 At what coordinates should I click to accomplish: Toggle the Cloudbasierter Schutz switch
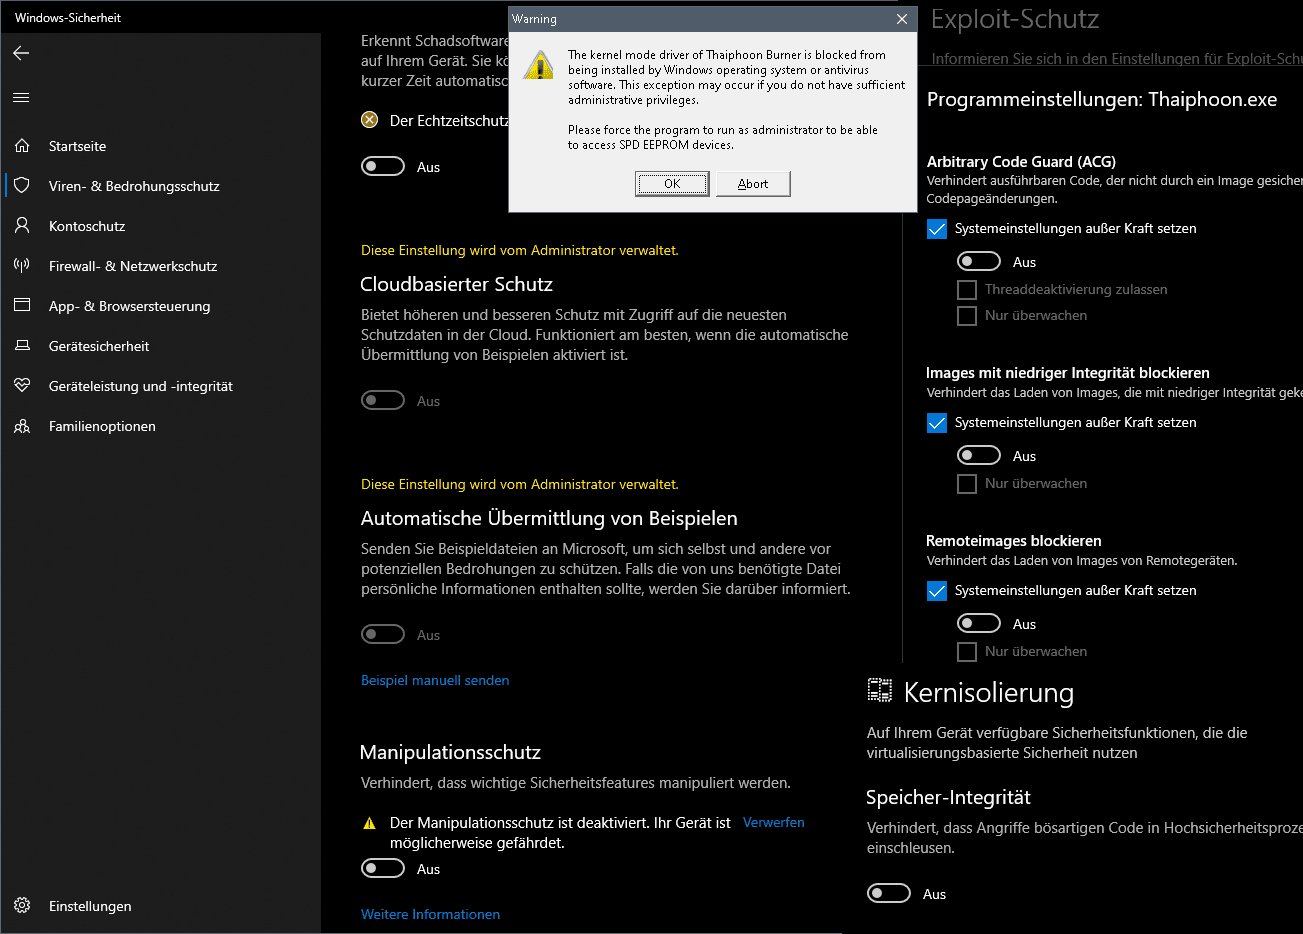(383, 400)
